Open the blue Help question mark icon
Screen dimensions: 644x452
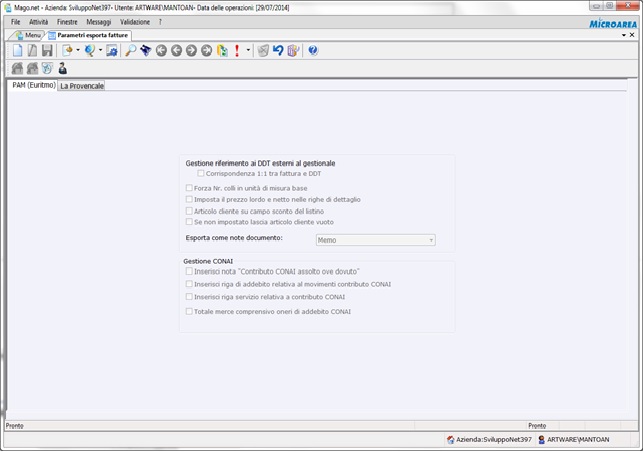point(313,50)
